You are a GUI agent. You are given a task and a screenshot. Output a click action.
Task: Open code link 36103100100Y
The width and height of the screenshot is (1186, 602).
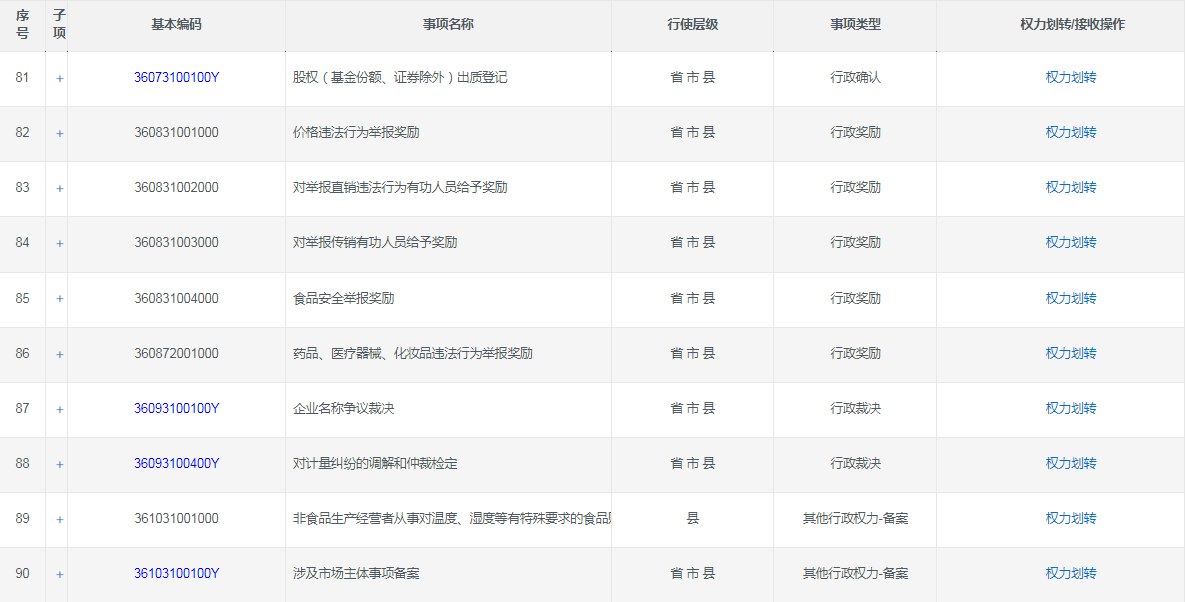176,573
